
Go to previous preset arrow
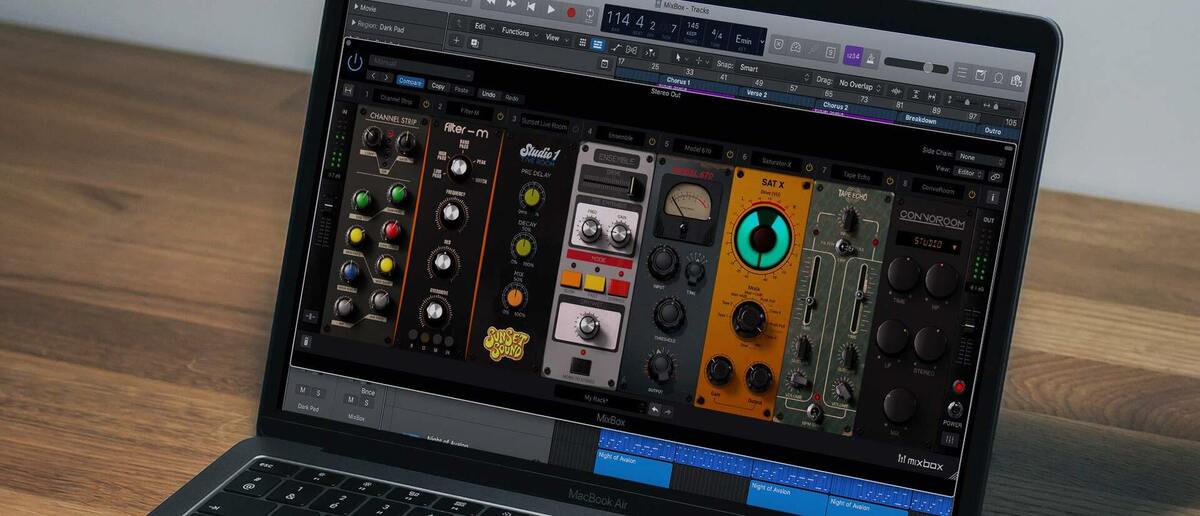pyautogui.click(x=374, y=76)
